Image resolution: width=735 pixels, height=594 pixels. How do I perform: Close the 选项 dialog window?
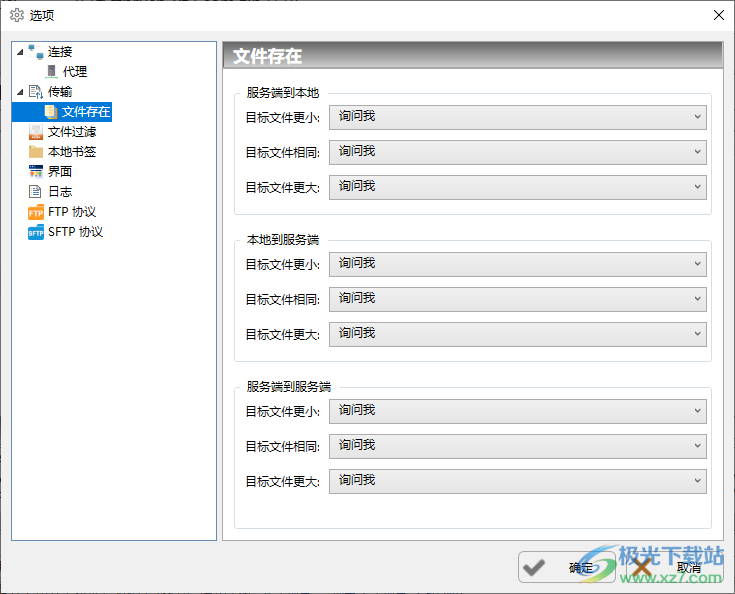[x=719, y=15]
